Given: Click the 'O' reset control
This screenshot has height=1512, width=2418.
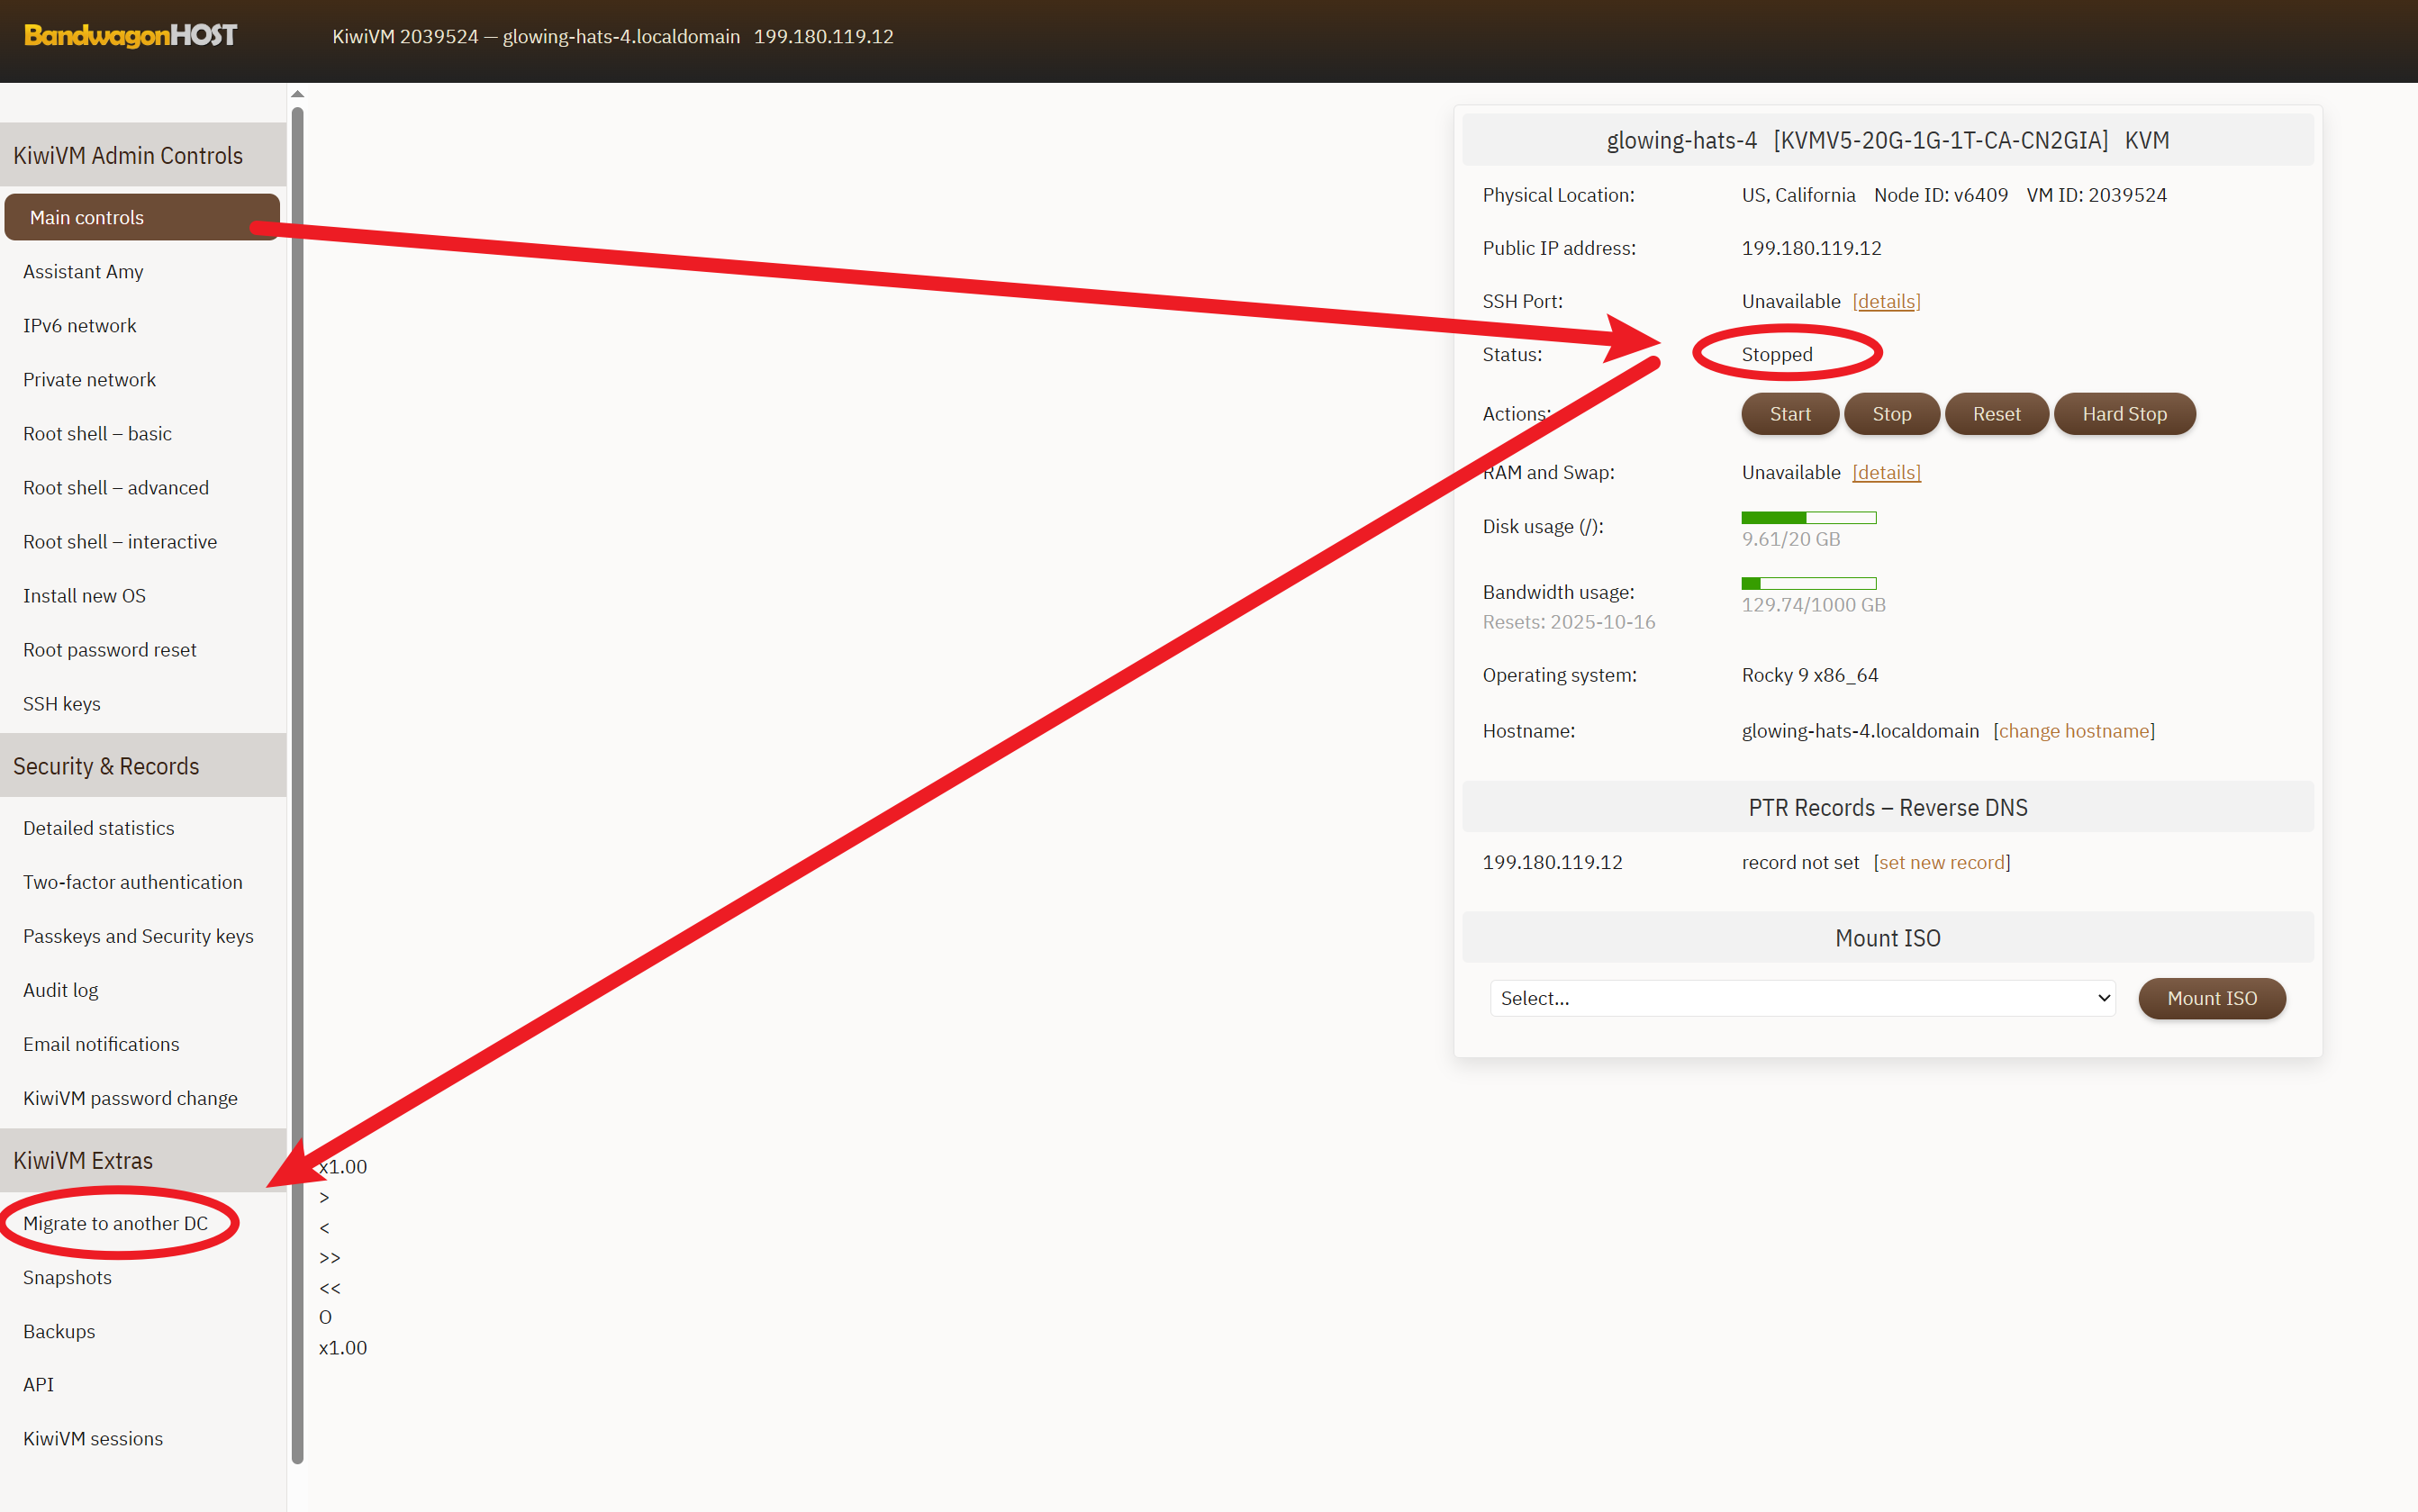Looking at the screenshot, I should (x=325, y=1316).
